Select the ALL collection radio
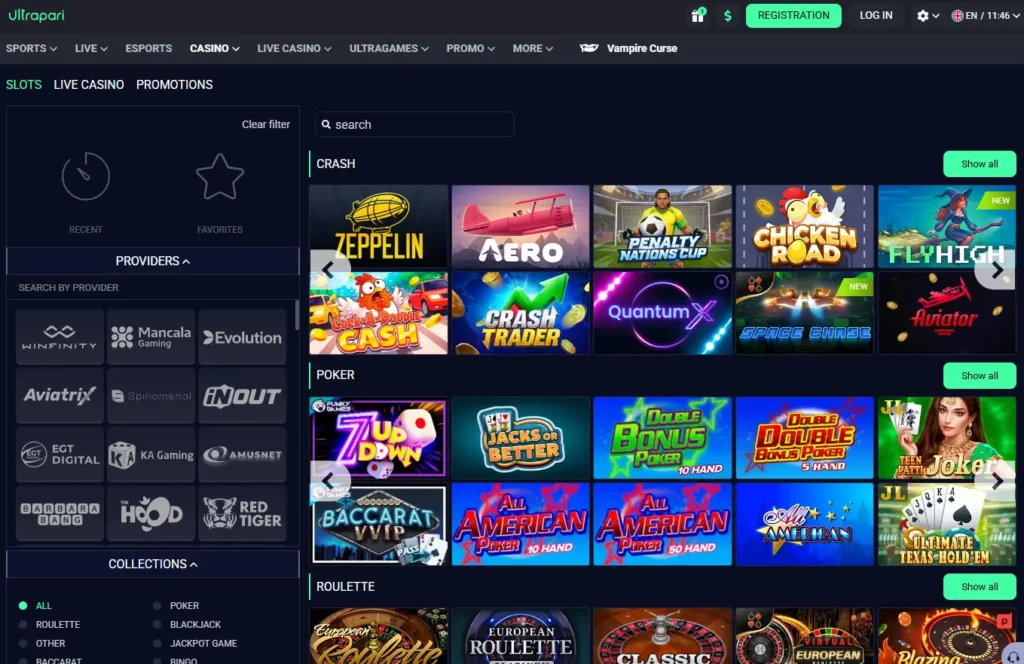 [23, 606]
